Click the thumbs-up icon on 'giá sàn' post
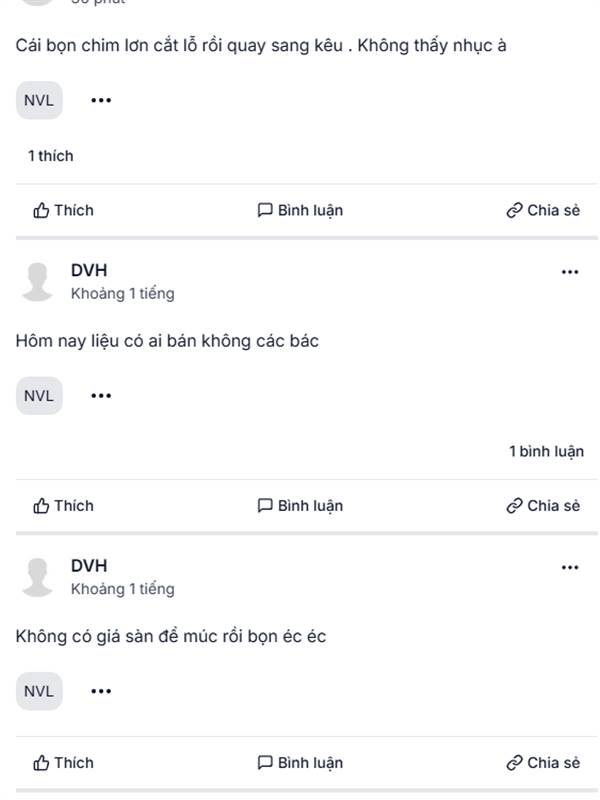Screen dimensions: 600x800 pos(42,763)
